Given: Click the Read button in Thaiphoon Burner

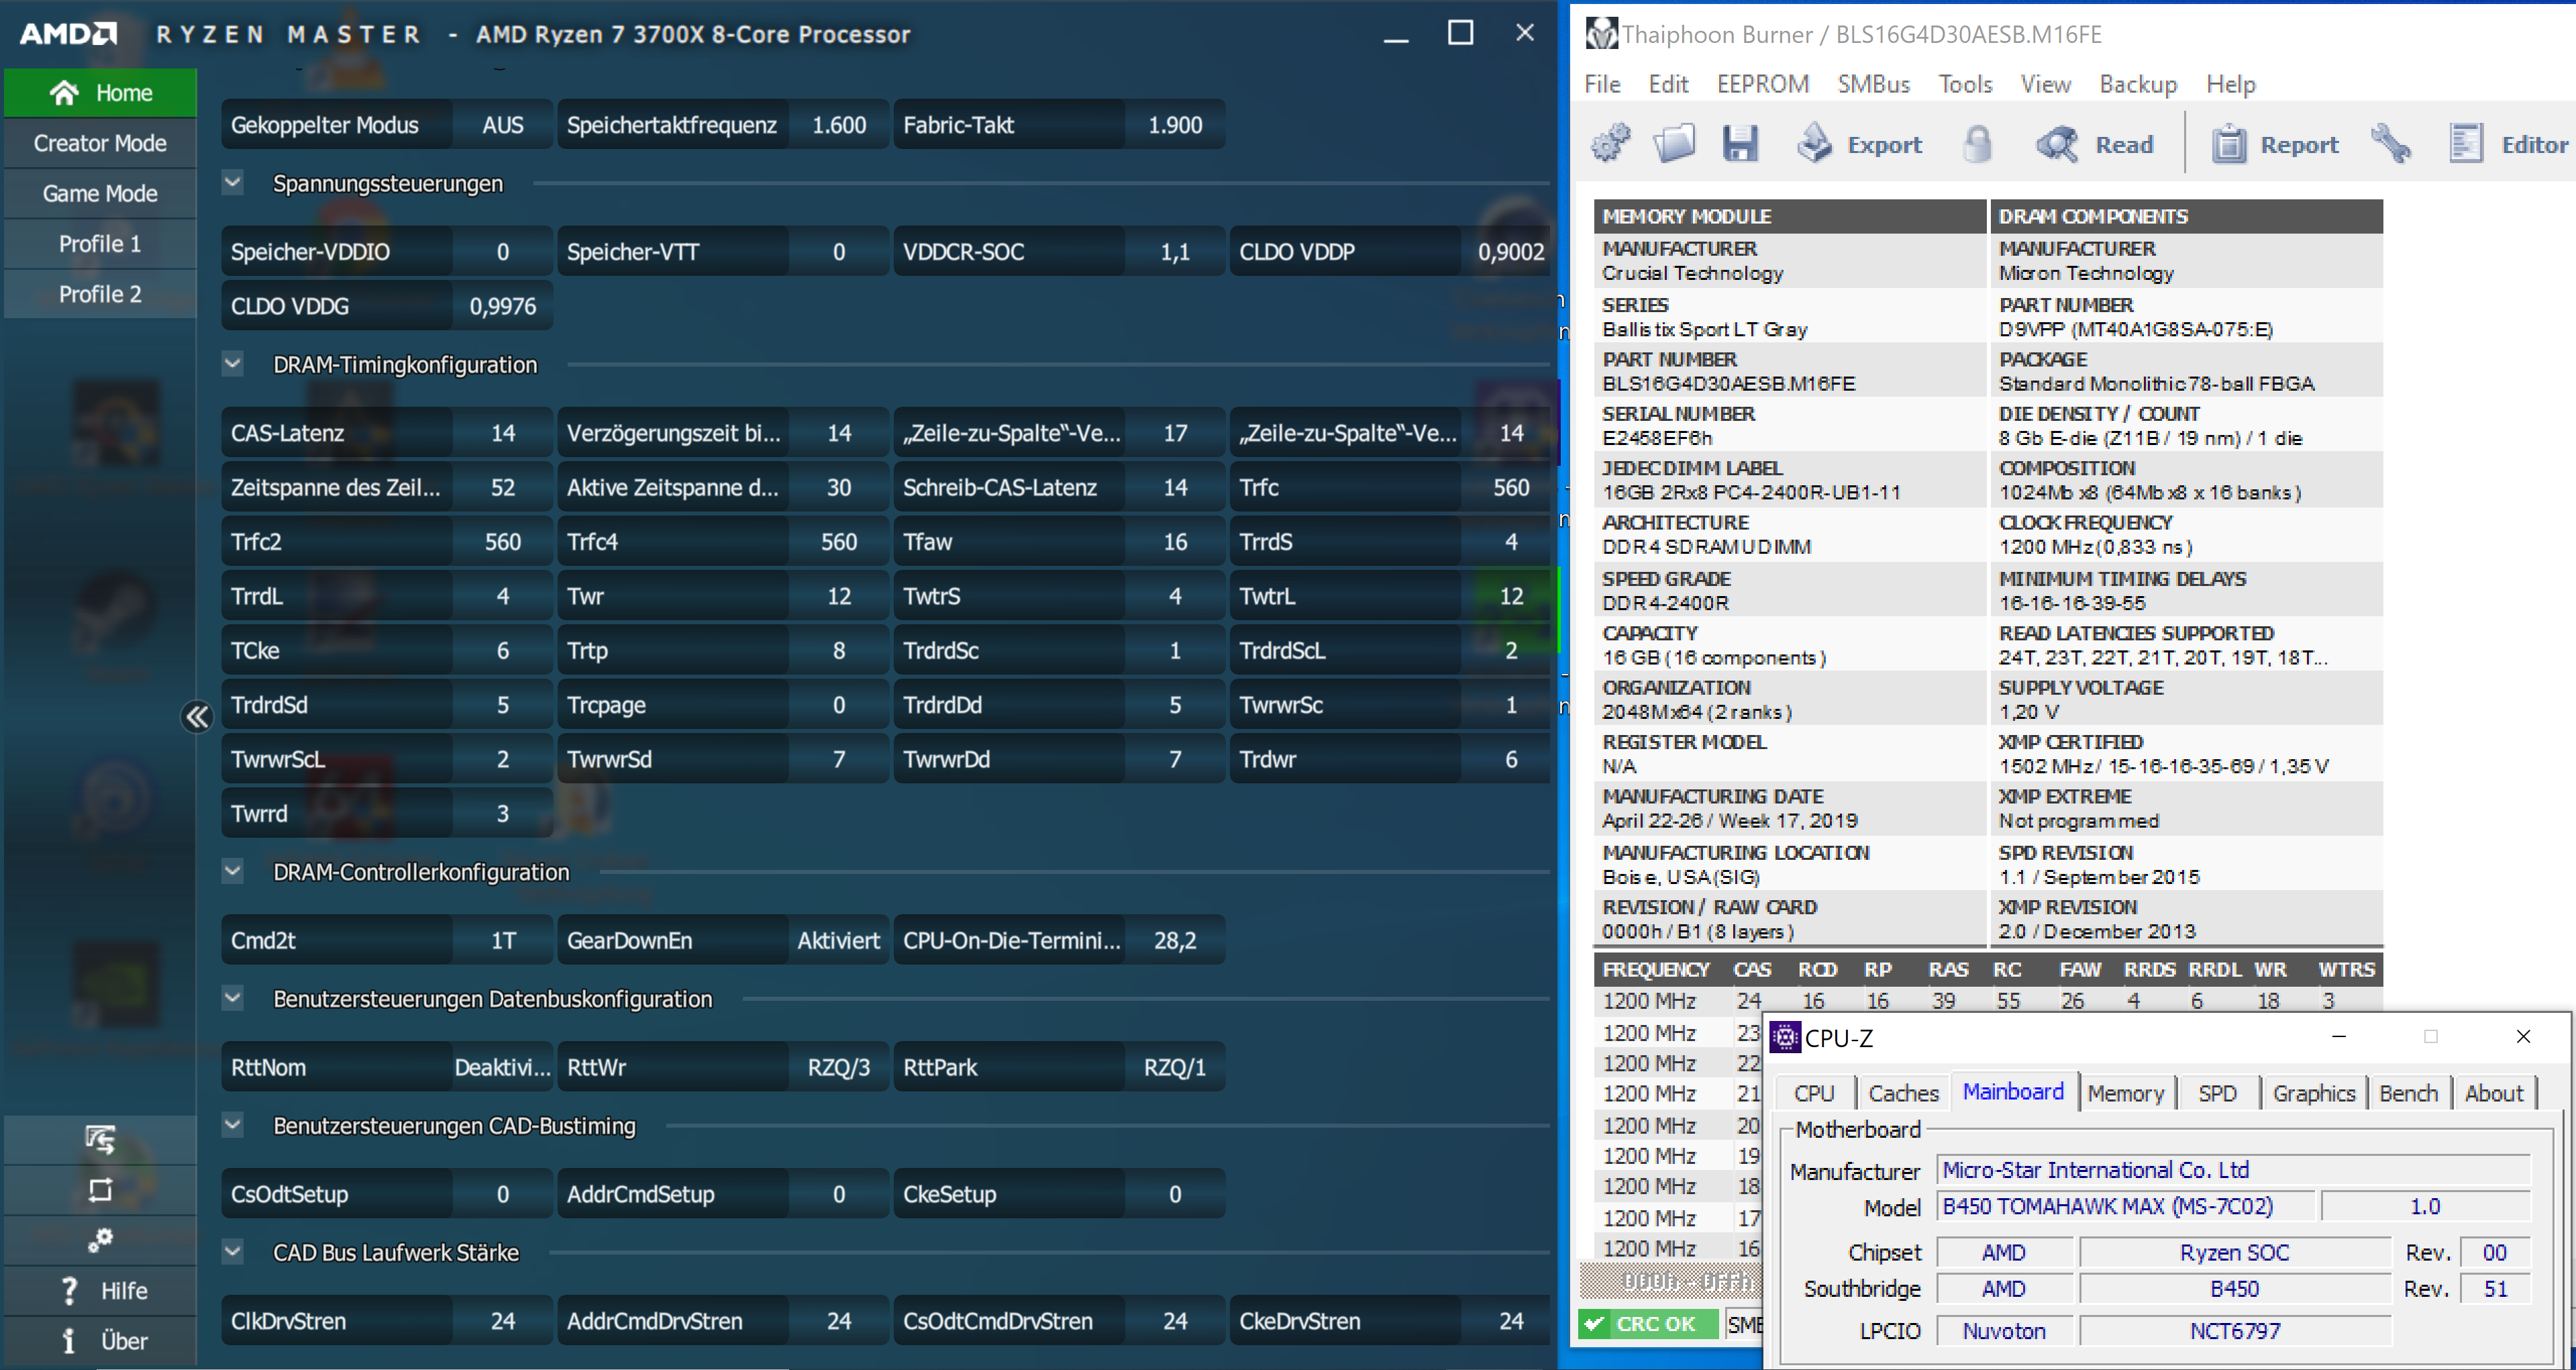Looking at the screenshot, I should pyautogui.click(x=2096, y=145).
